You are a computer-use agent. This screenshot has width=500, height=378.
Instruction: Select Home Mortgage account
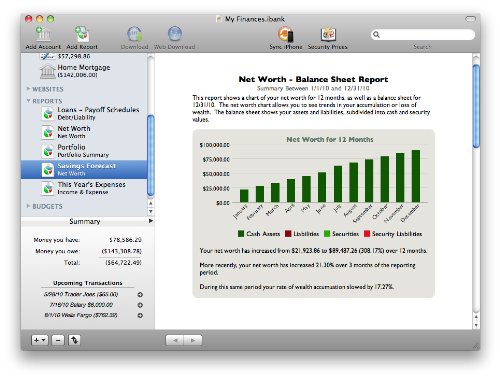84,71
